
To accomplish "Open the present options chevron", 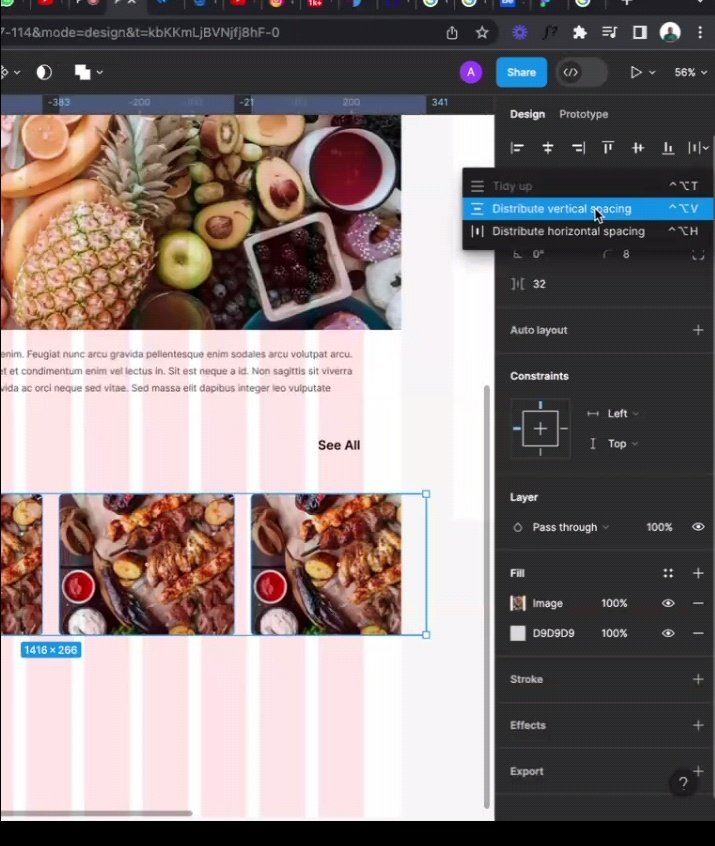I will point(652,72).
